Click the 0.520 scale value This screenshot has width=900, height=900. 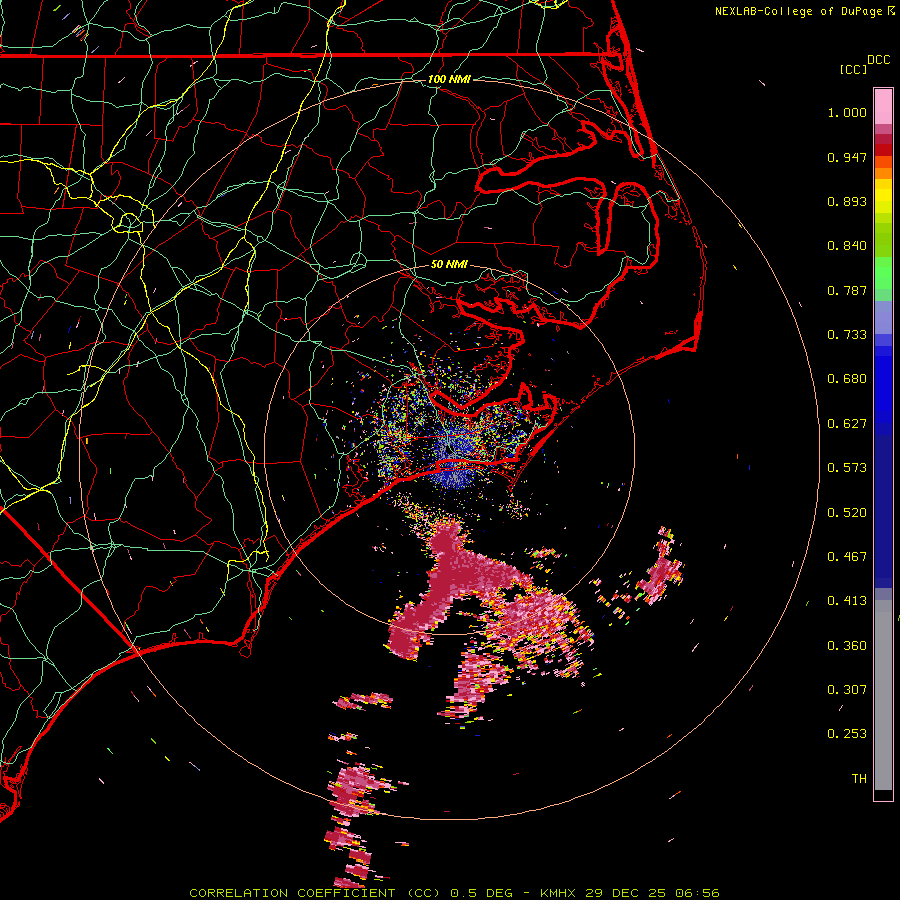(x=847, y=513)
